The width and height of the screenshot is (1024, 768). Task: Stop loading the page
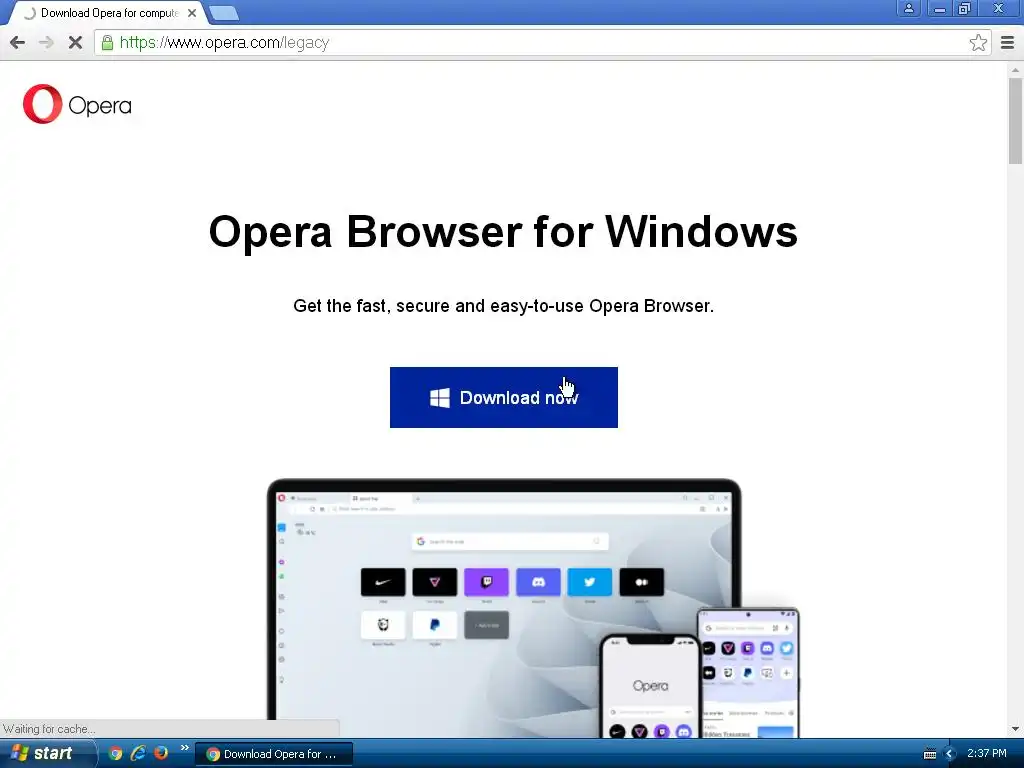tap(75, 43)
